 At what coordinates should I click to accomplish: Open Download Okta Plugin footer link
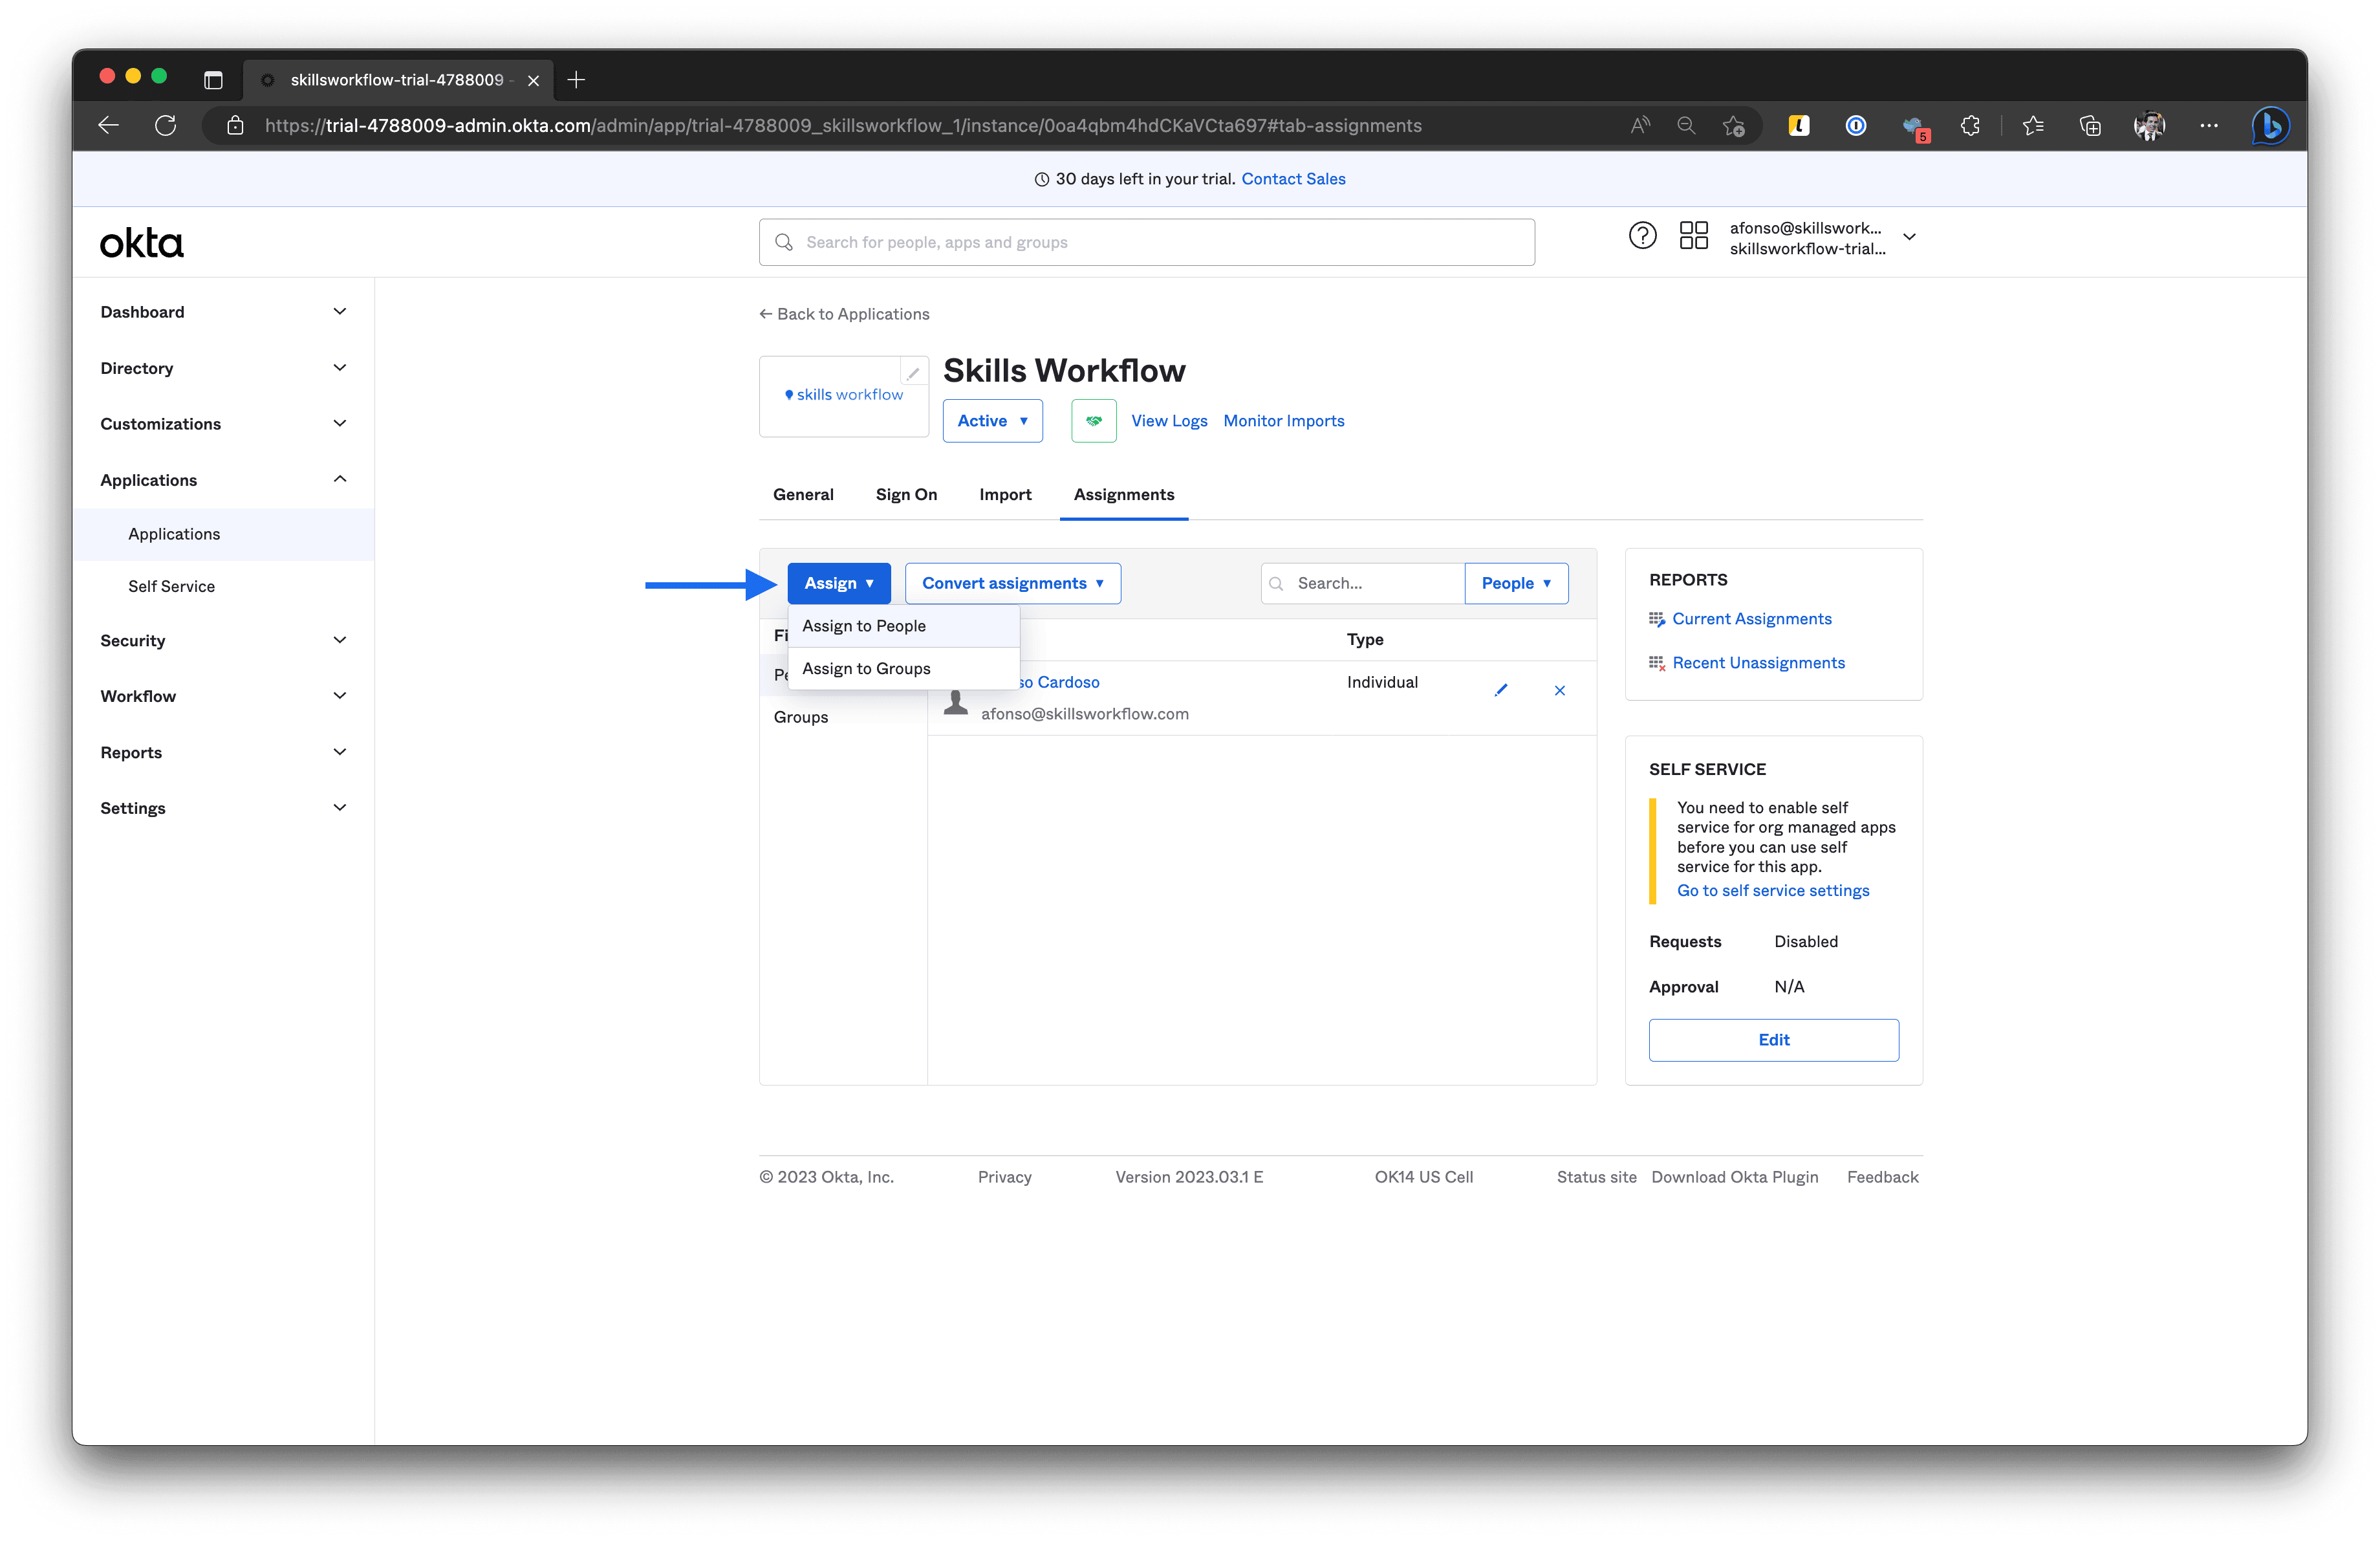tap(1734, 1177)
